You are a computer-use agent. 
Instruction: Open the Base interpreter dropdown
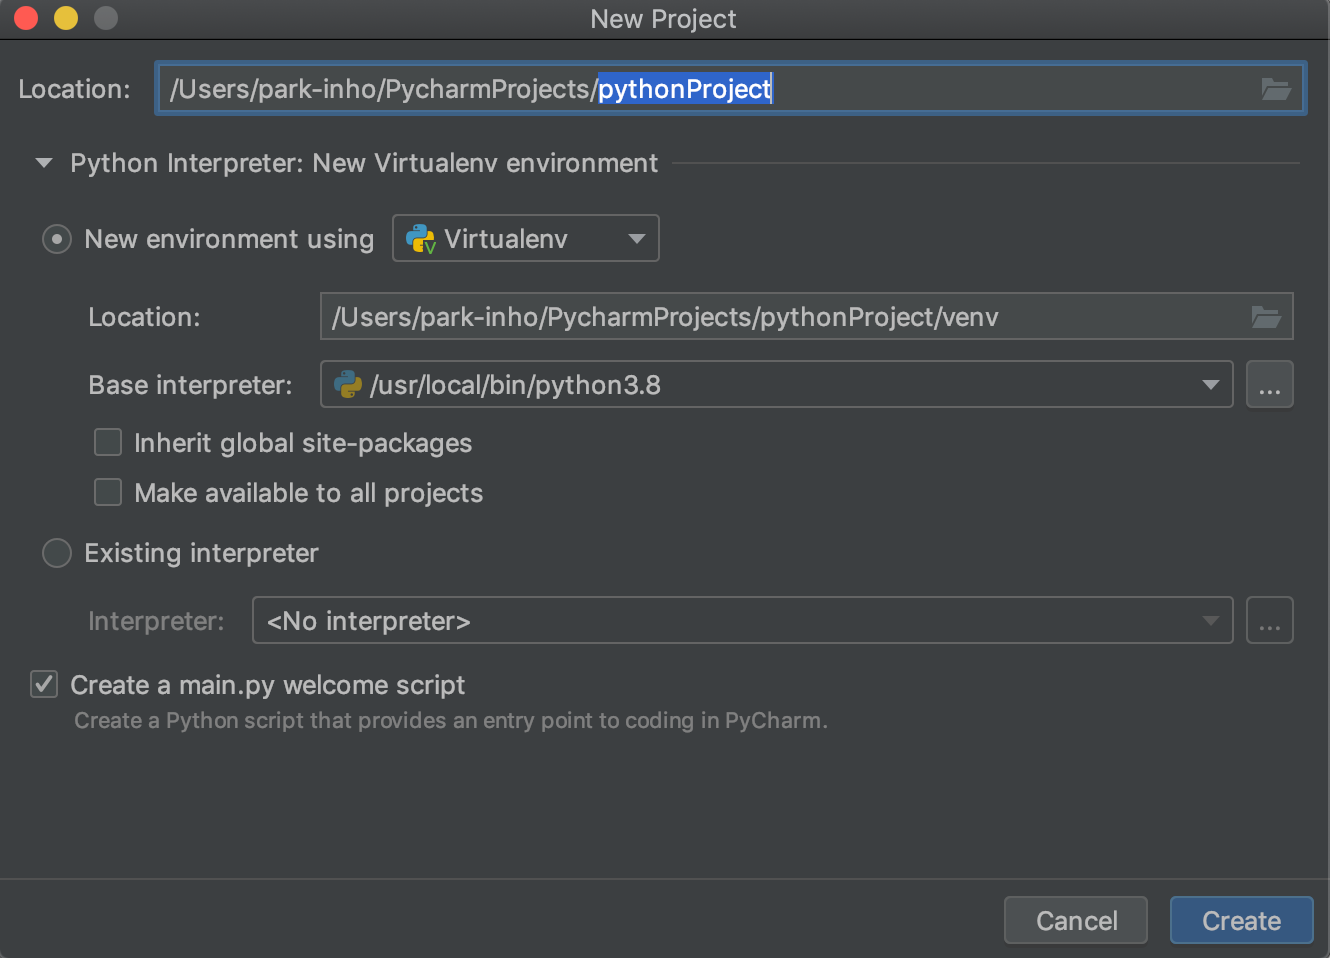click(x=776, y=385)
